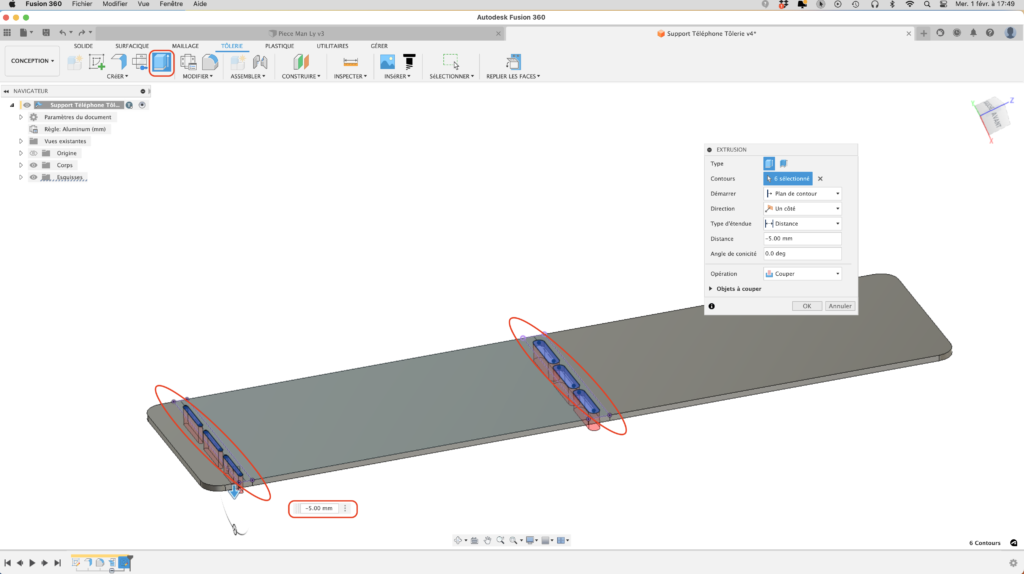Switch to the MAILLAGE tab

point(185,46)
